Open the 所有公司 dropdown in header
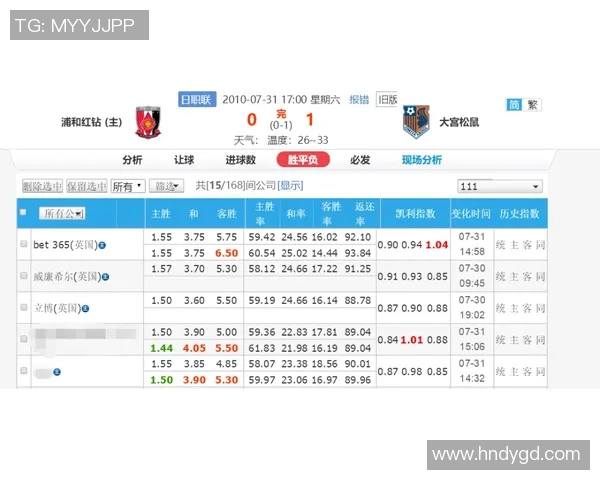 [x=62, y=213]
